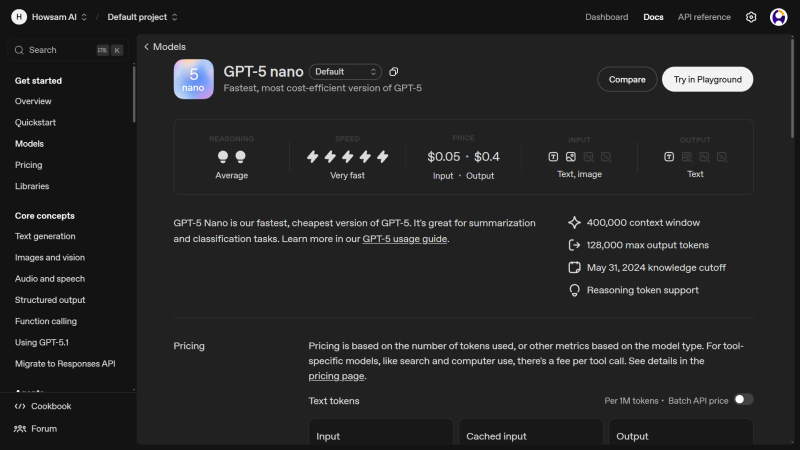Click the Search input field
The image size is (800, 450).
click(x=68, y=50)
